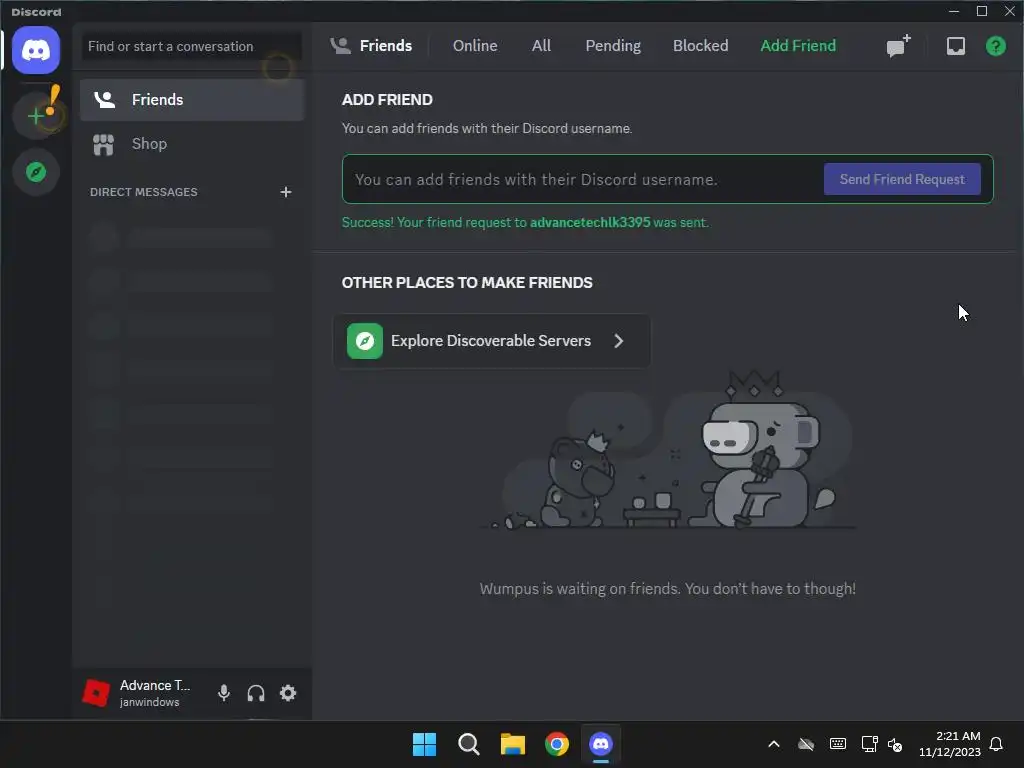This screenshot has width=1024, height=768.
Task: Open the Inbox icon
Action: 955,46
